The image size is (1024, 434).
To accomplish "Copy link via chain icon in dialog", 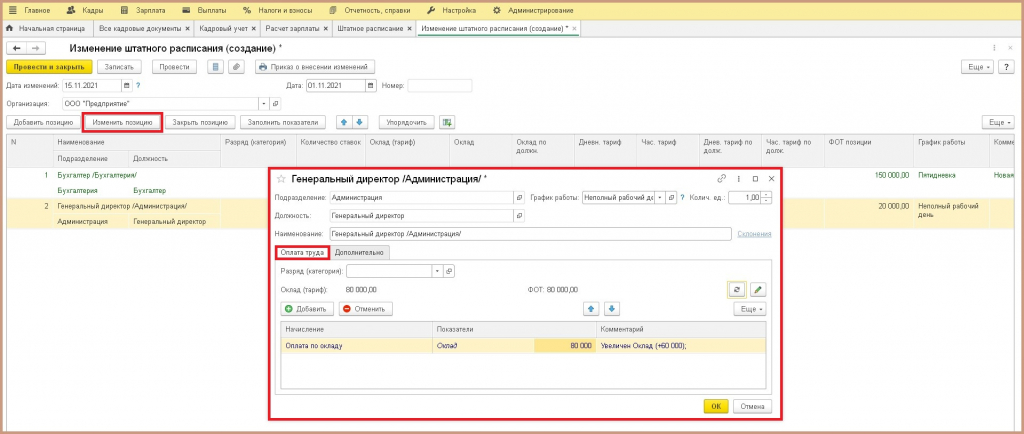I will pyautogui.click(x=722, y=179).
